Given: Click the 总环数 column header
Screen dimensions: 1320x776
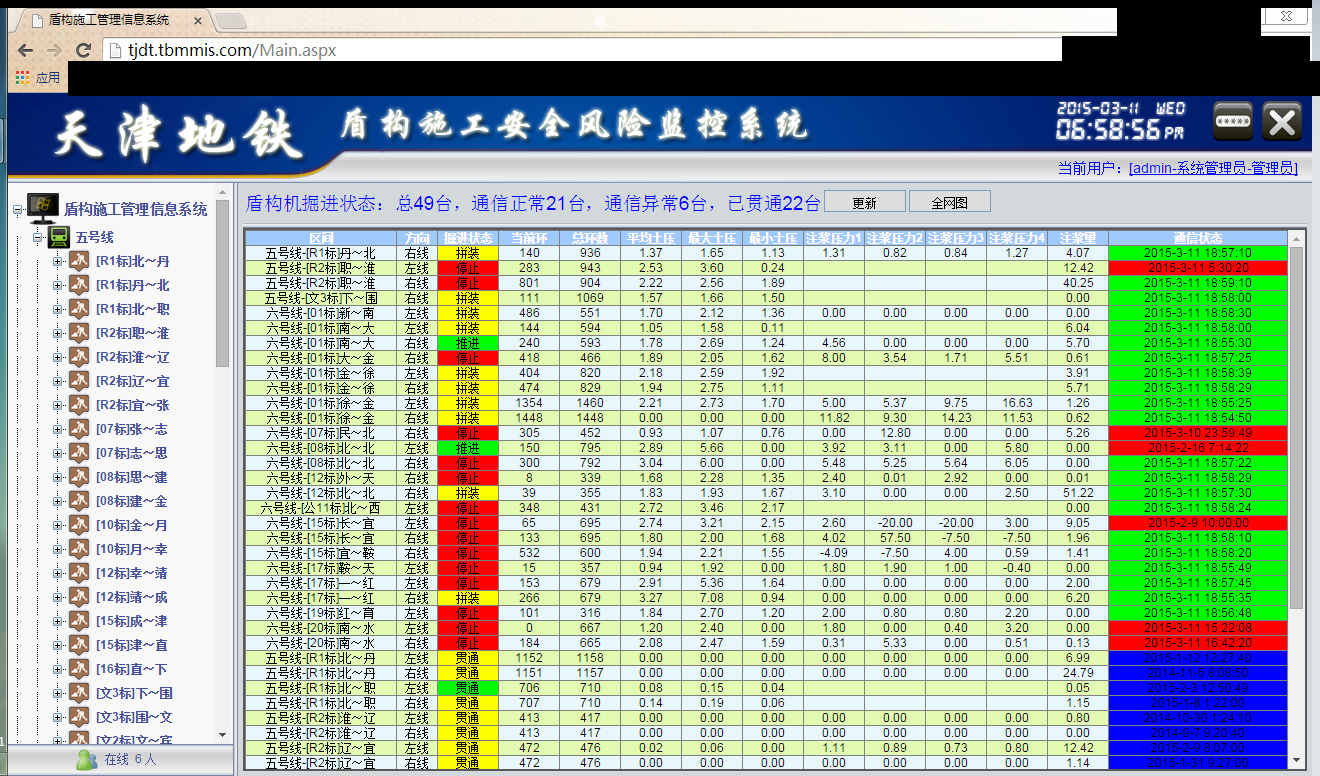Looking at the screenshot, I should pos(590,238).
